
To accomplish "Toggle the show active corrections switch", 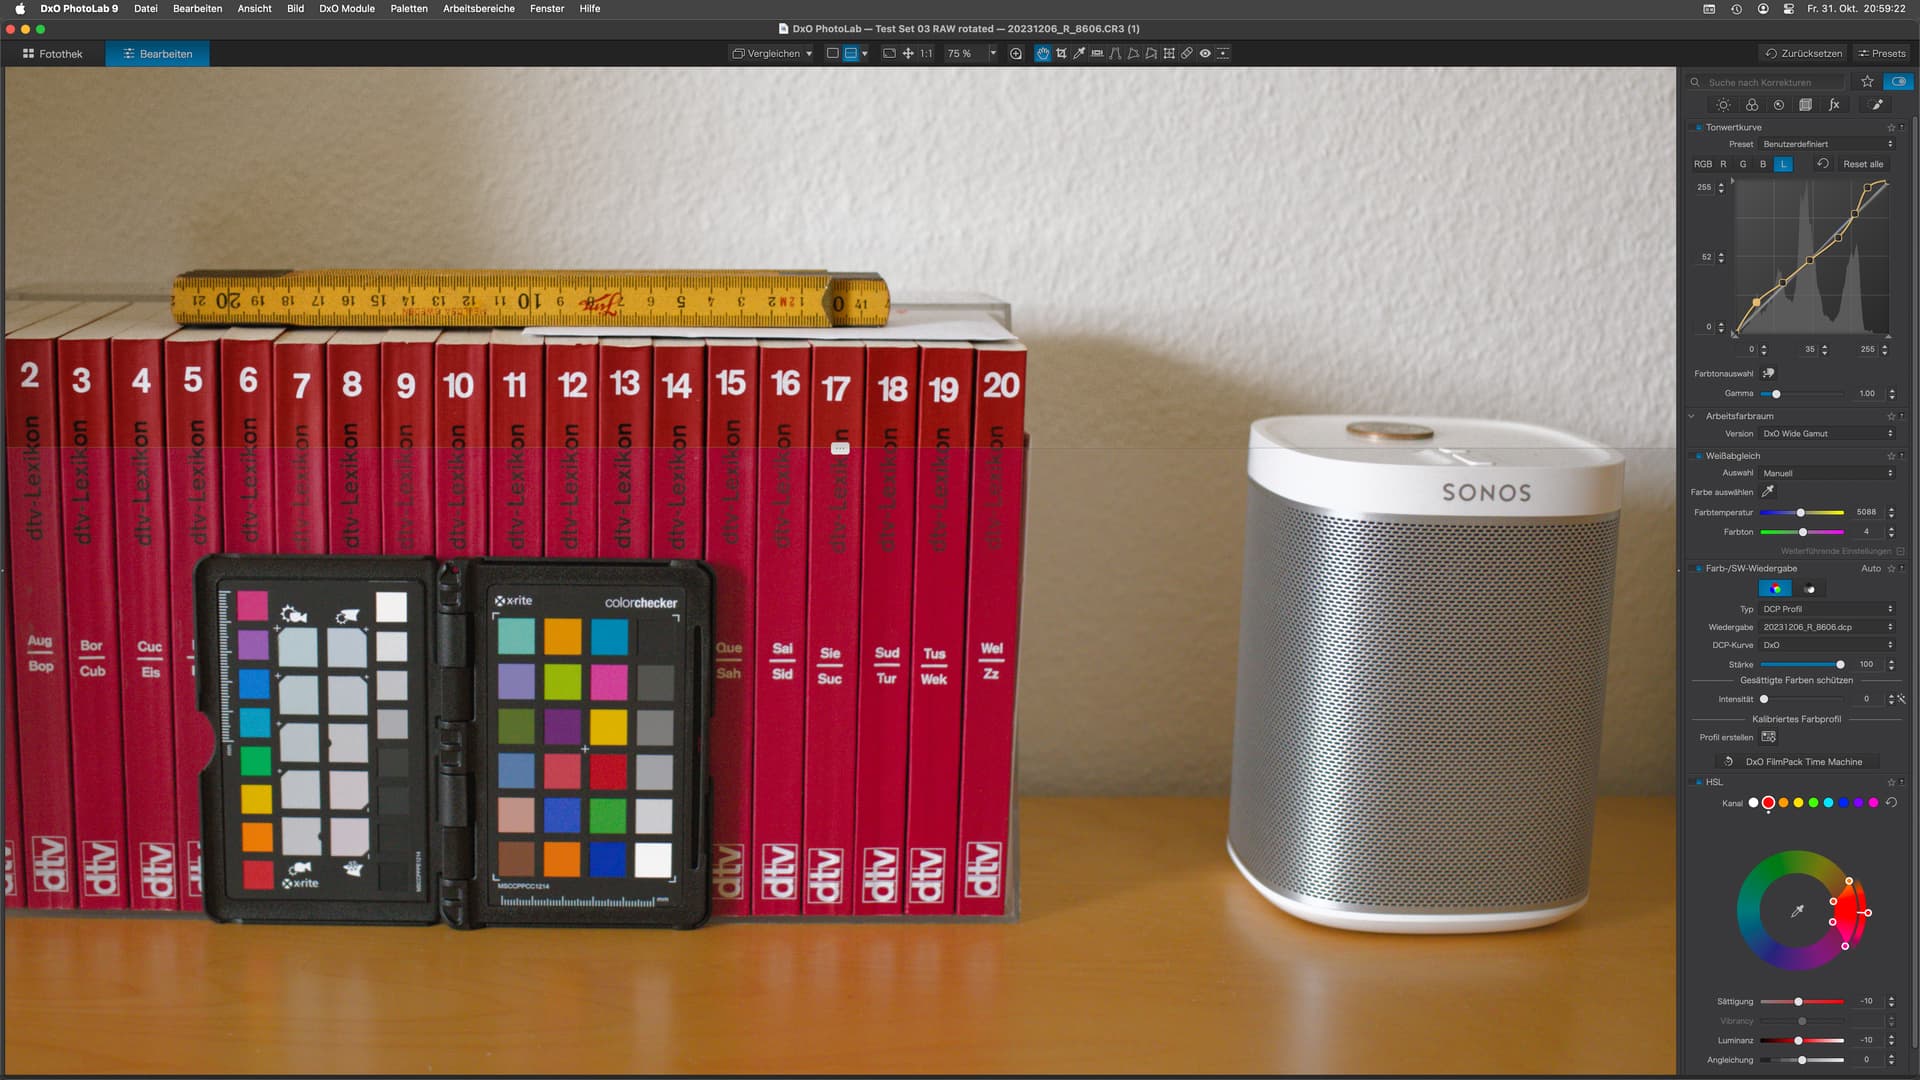I will click(1897, 82).
